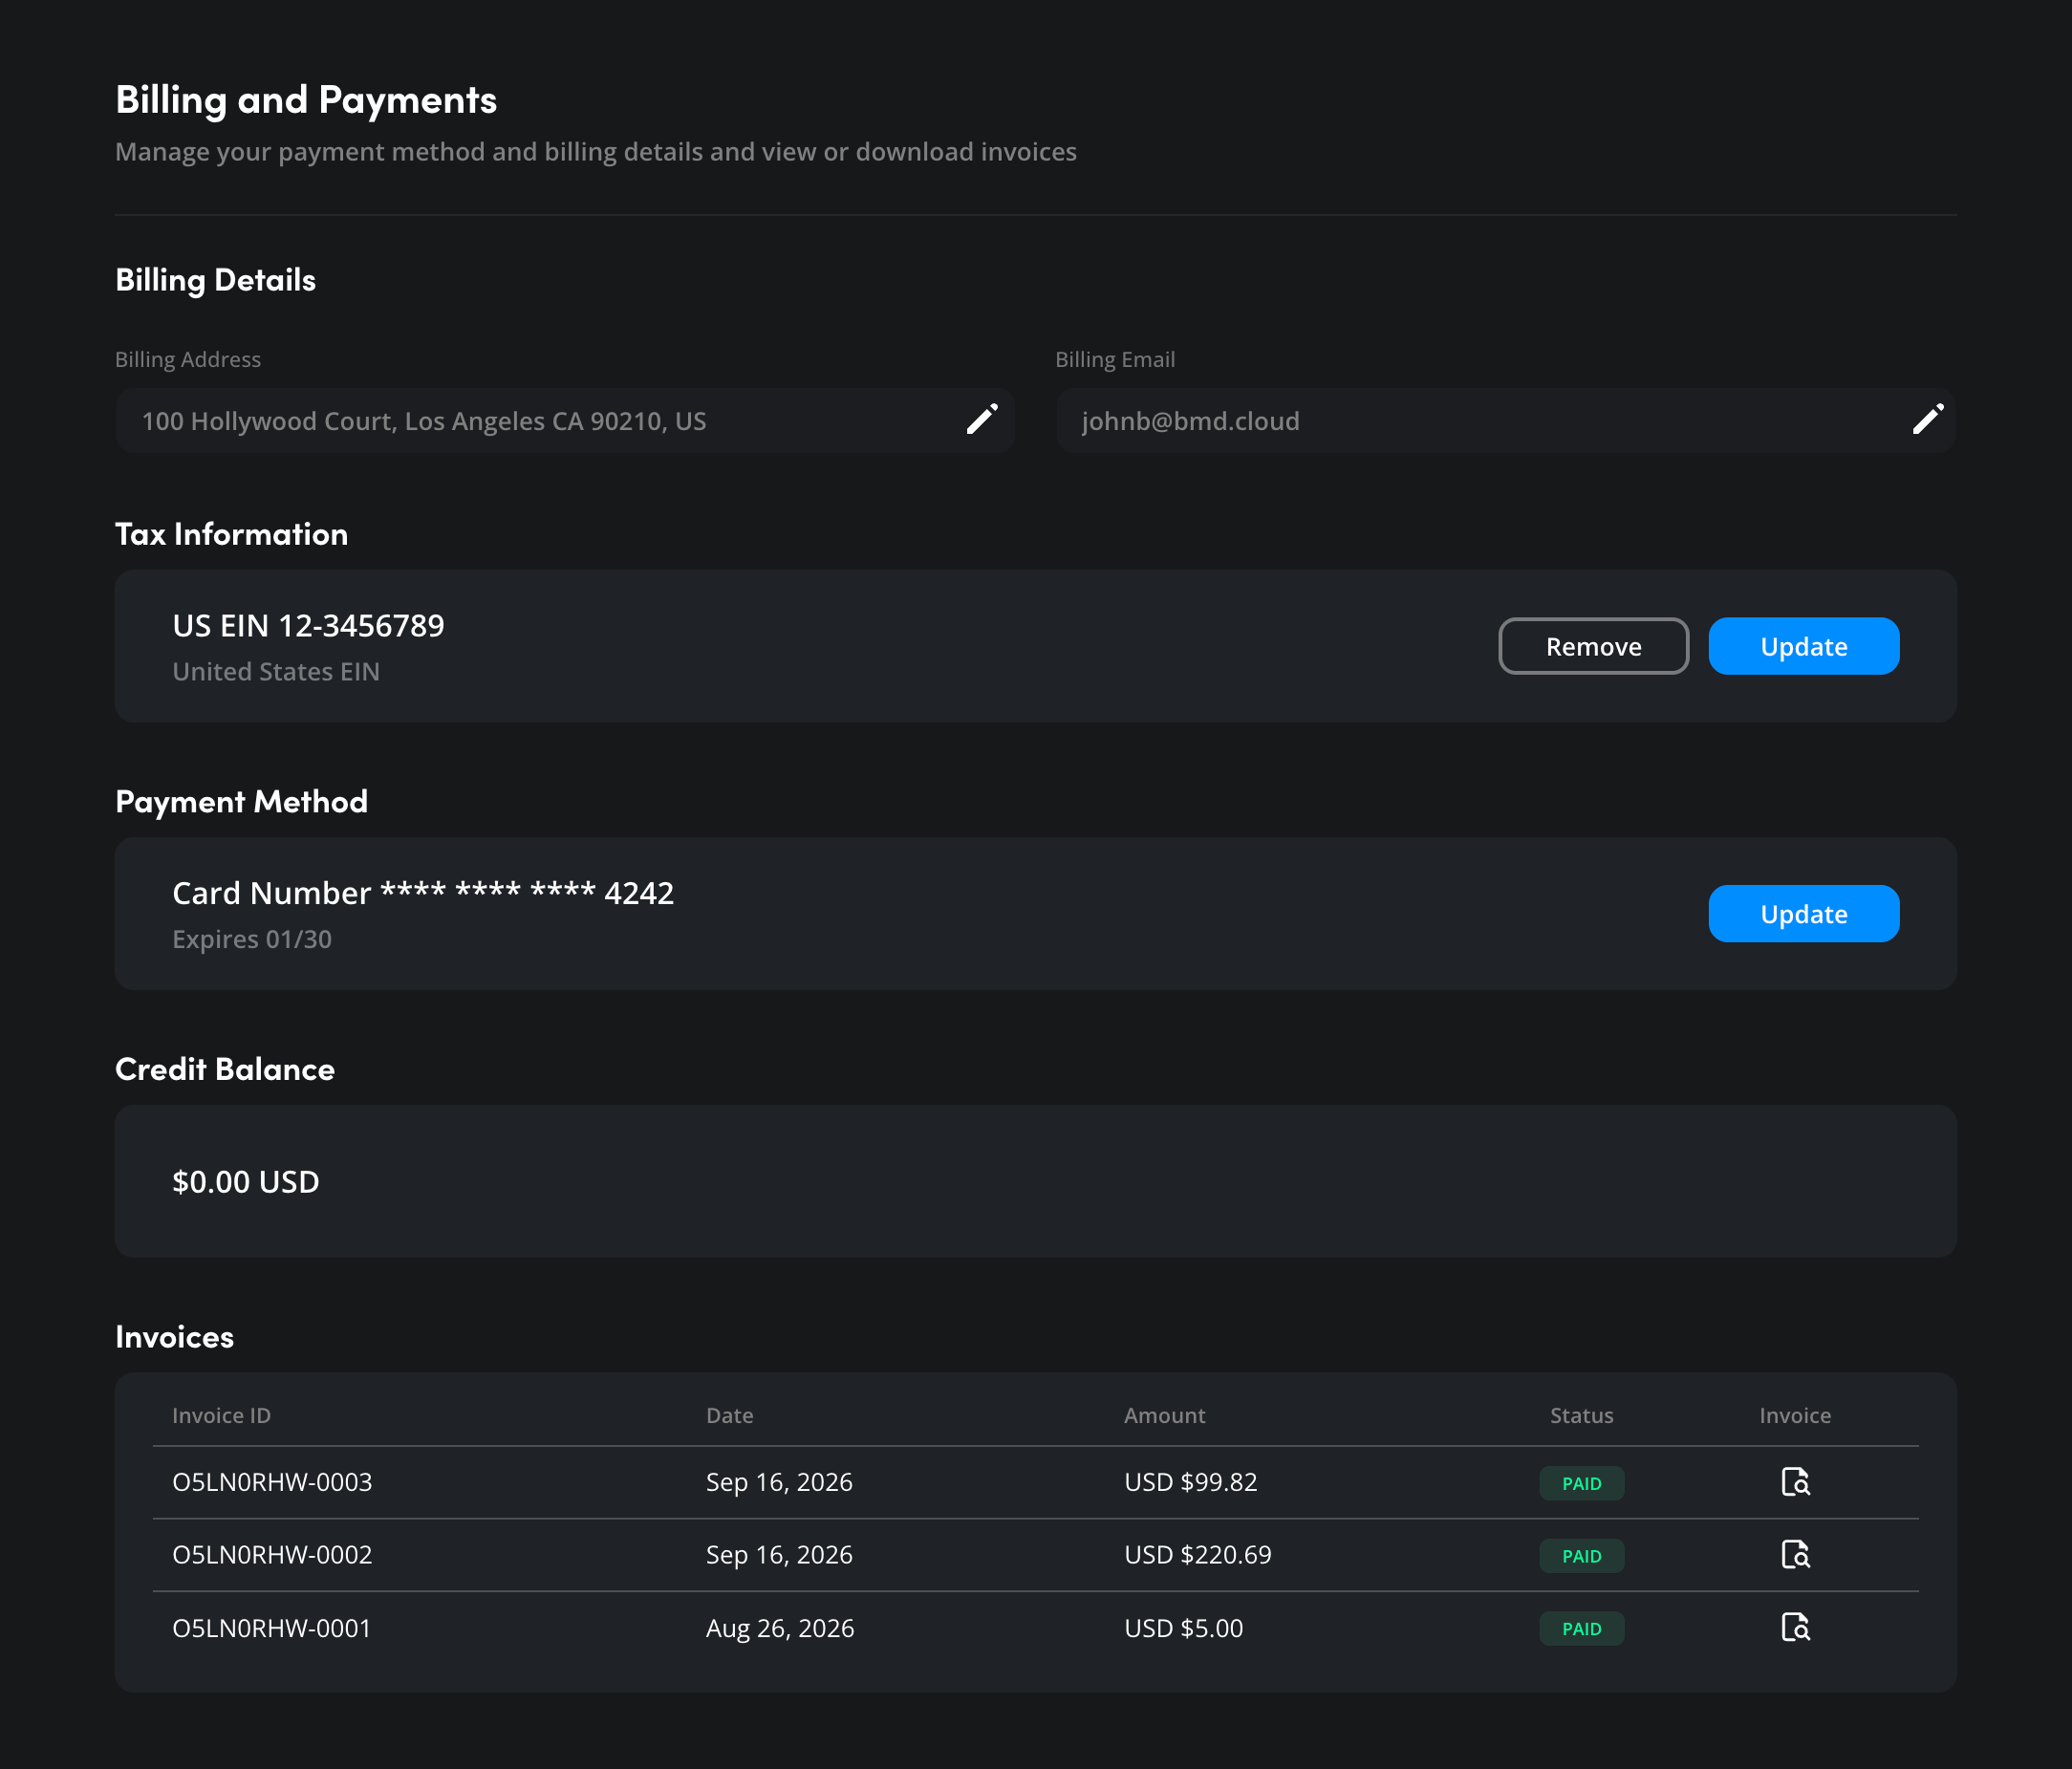This screenshot has width=2072, height=1769.
Task: Click the Invoices section heading
Action: pyautogui.click(x=174, y=1337)
